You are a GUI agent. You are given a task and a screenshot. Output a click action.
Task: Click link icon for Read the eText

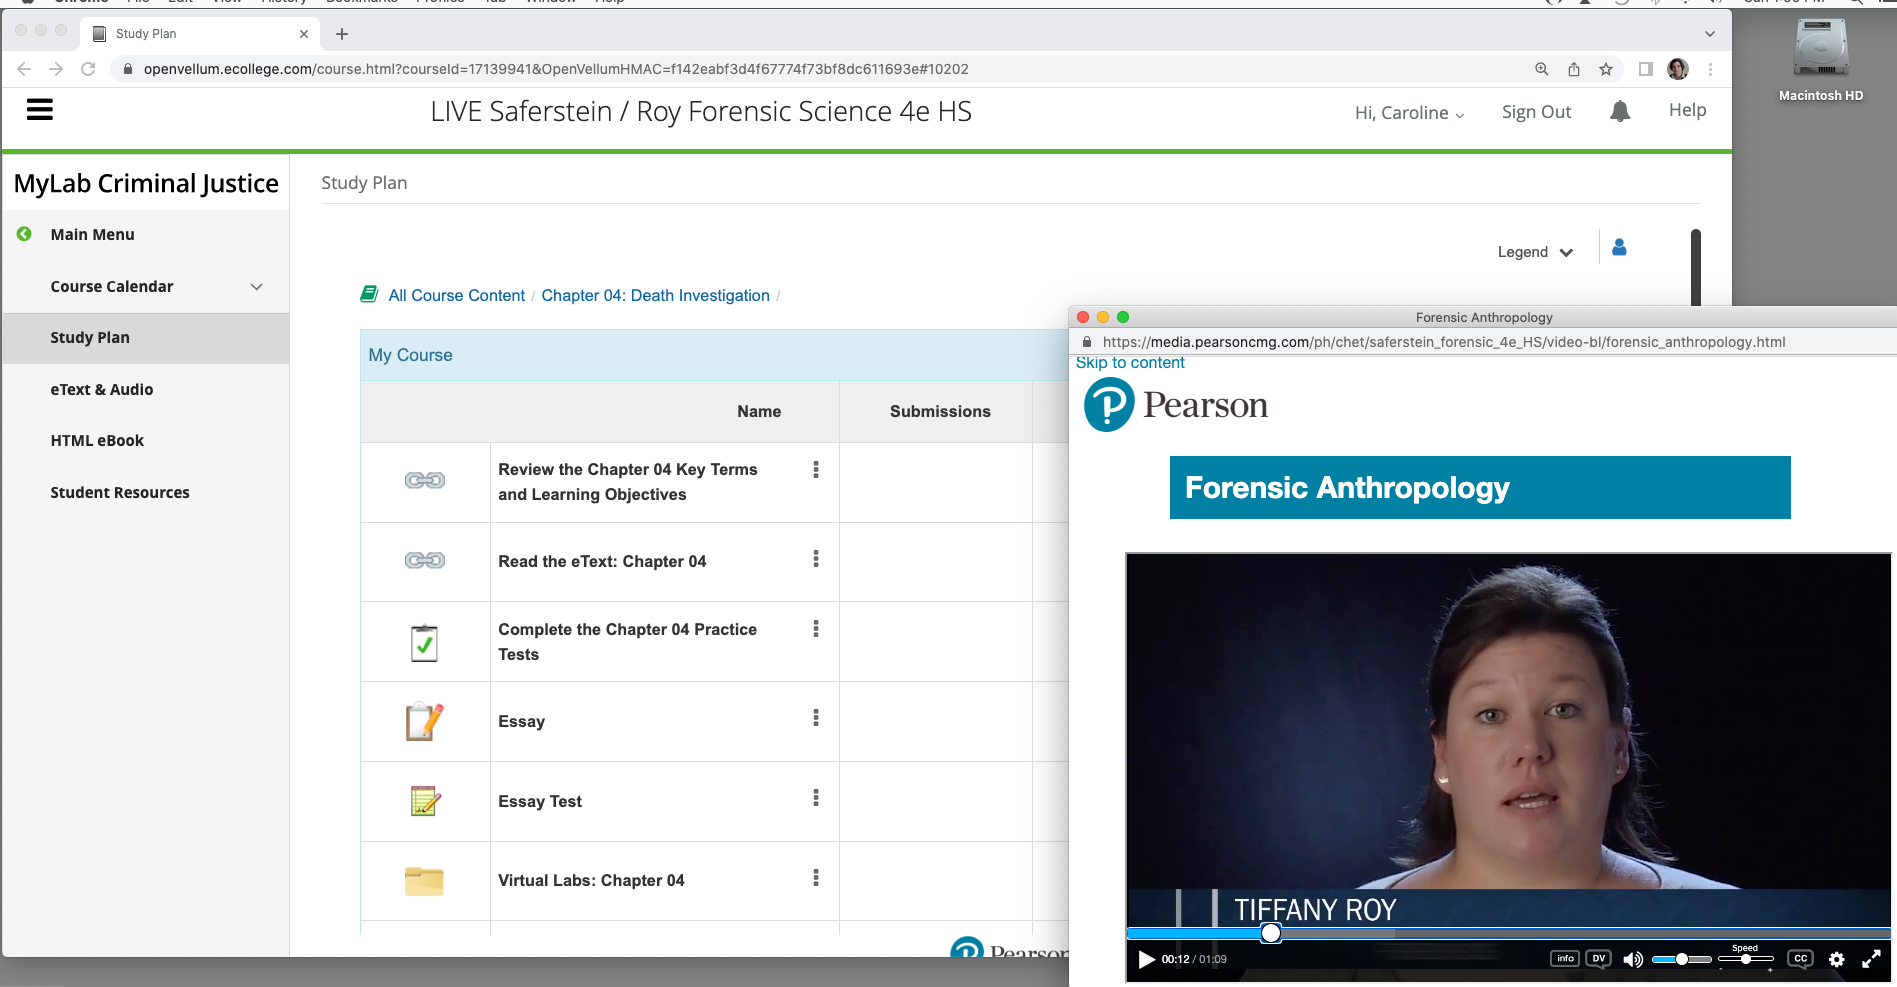(425, 561)
